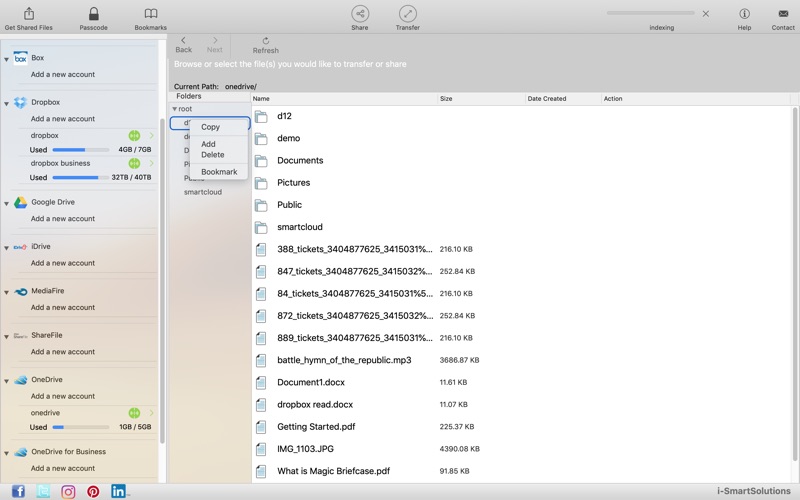Screen dimensions: 800x500
Task: Click the Refresh button
Action: (x=265, y=45)
